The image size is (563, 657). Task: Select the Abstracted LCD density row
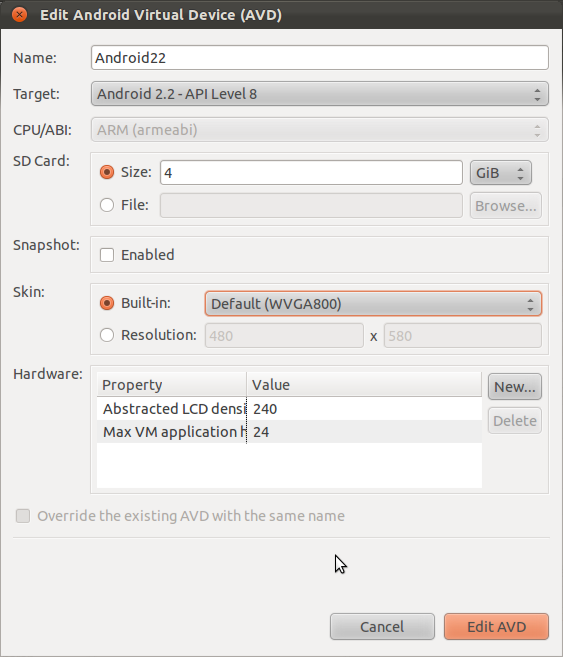(x=289, y=409)
